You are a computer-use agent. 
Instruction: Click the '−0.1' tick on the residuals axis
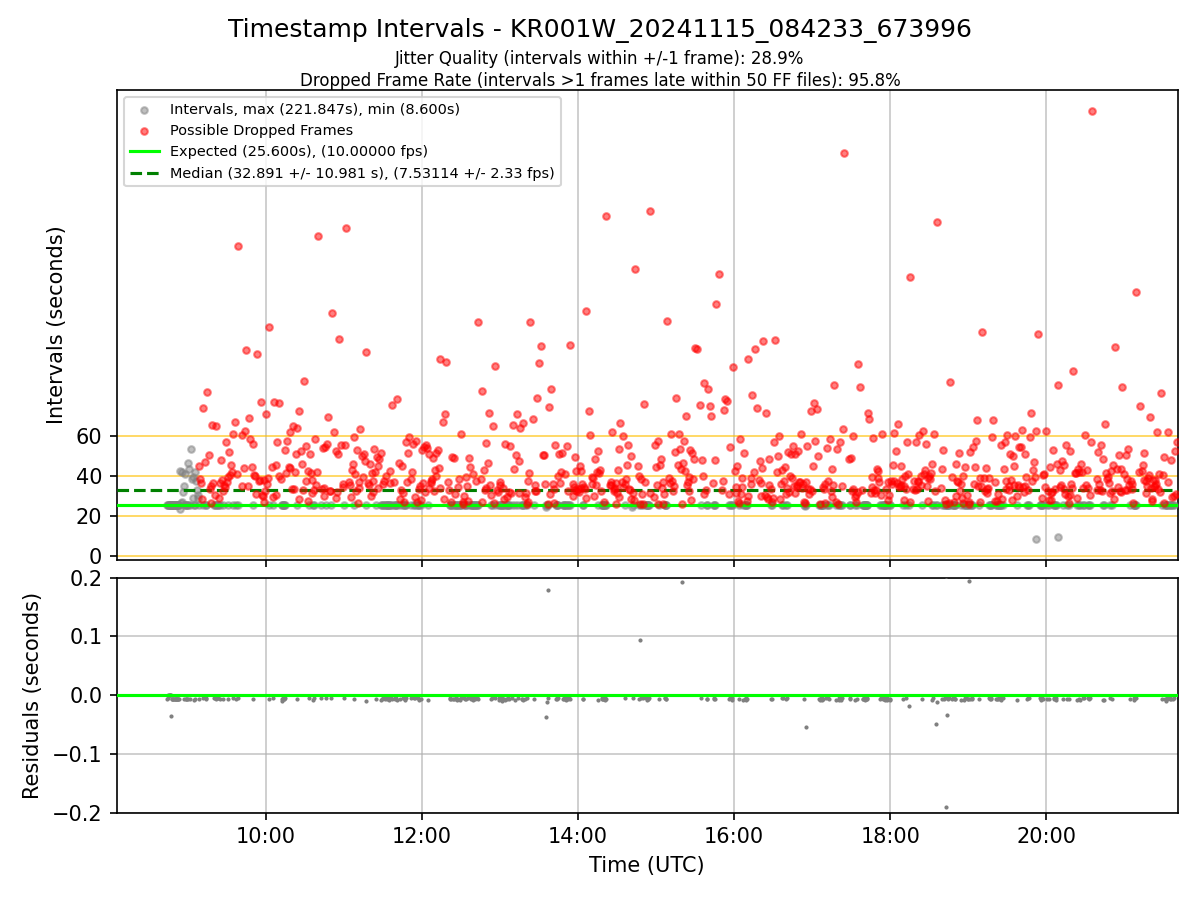79,754
